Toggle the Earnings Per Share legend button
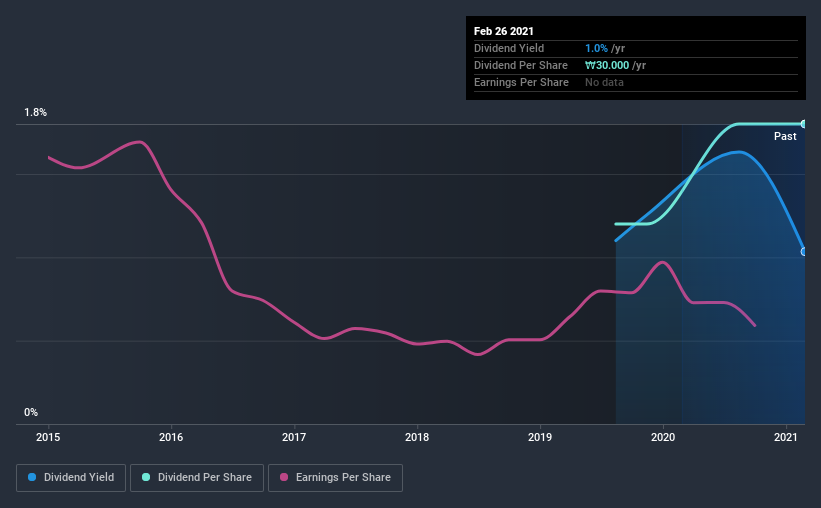 pos(335,478)
